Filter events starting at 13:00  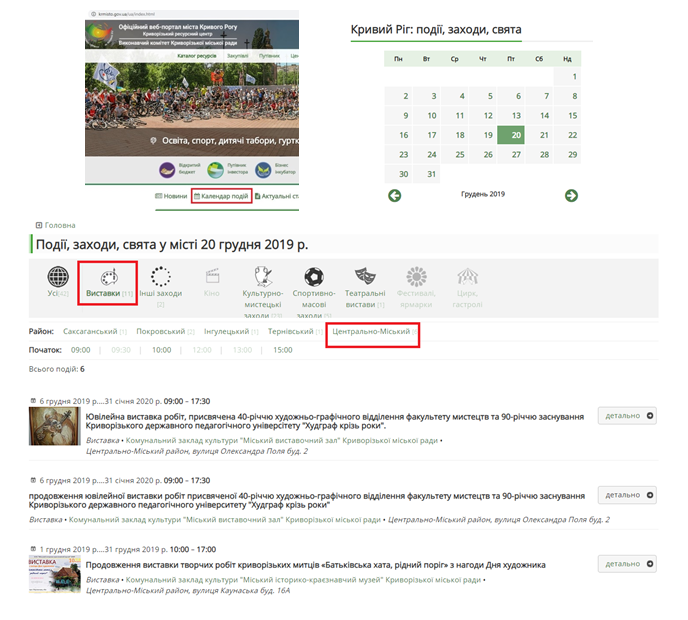[242, 350]
